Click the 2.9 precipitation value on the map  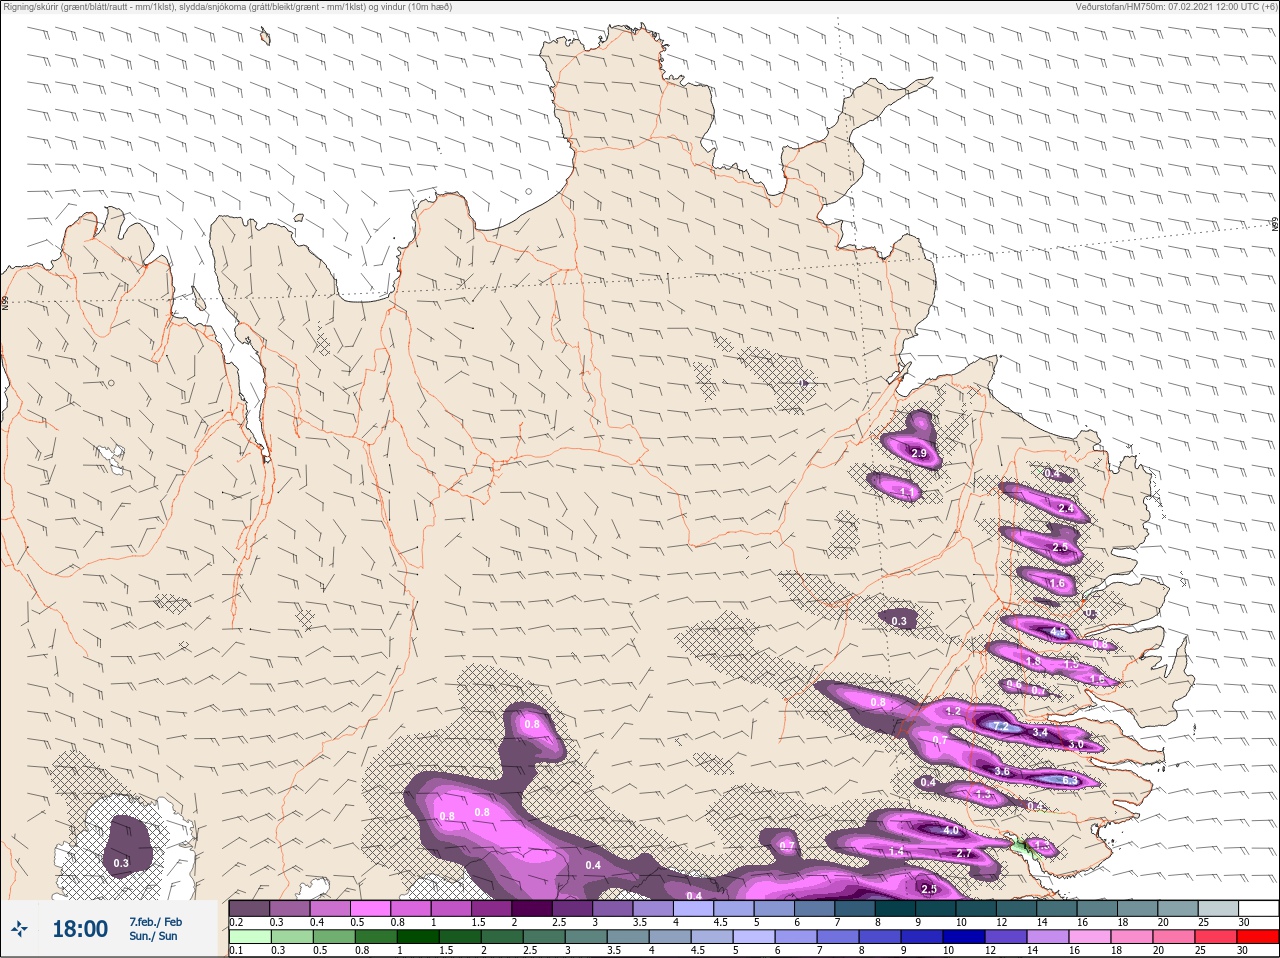click(x=919, y=454)
